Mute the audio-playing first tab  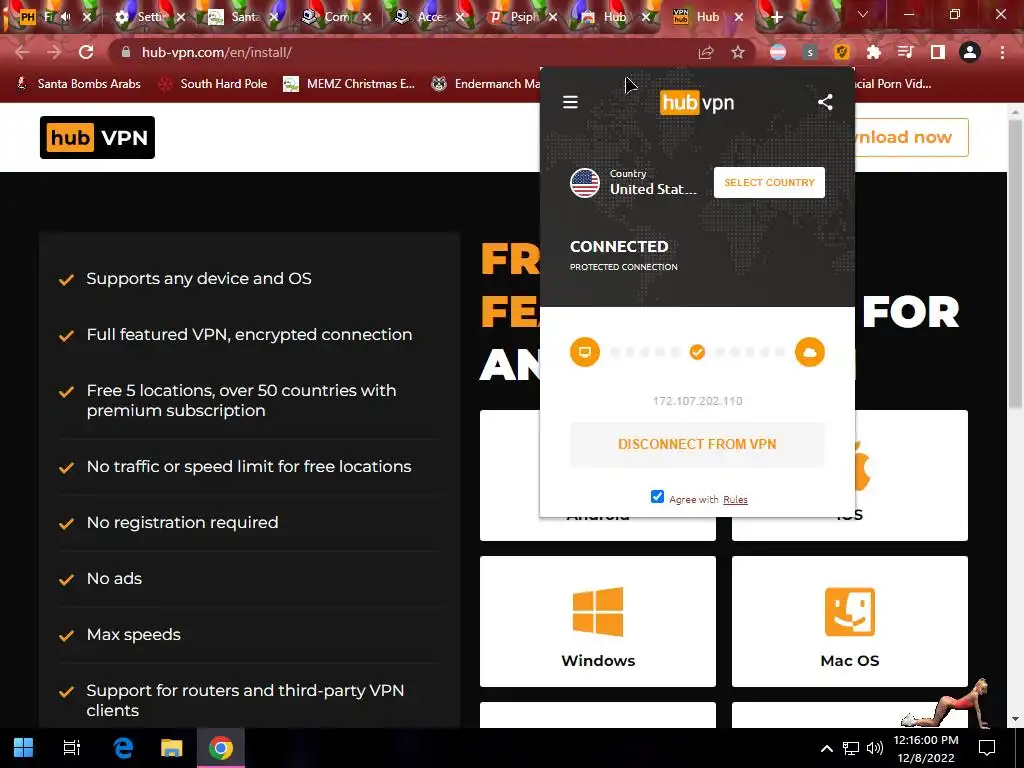[x=66, y=17]
